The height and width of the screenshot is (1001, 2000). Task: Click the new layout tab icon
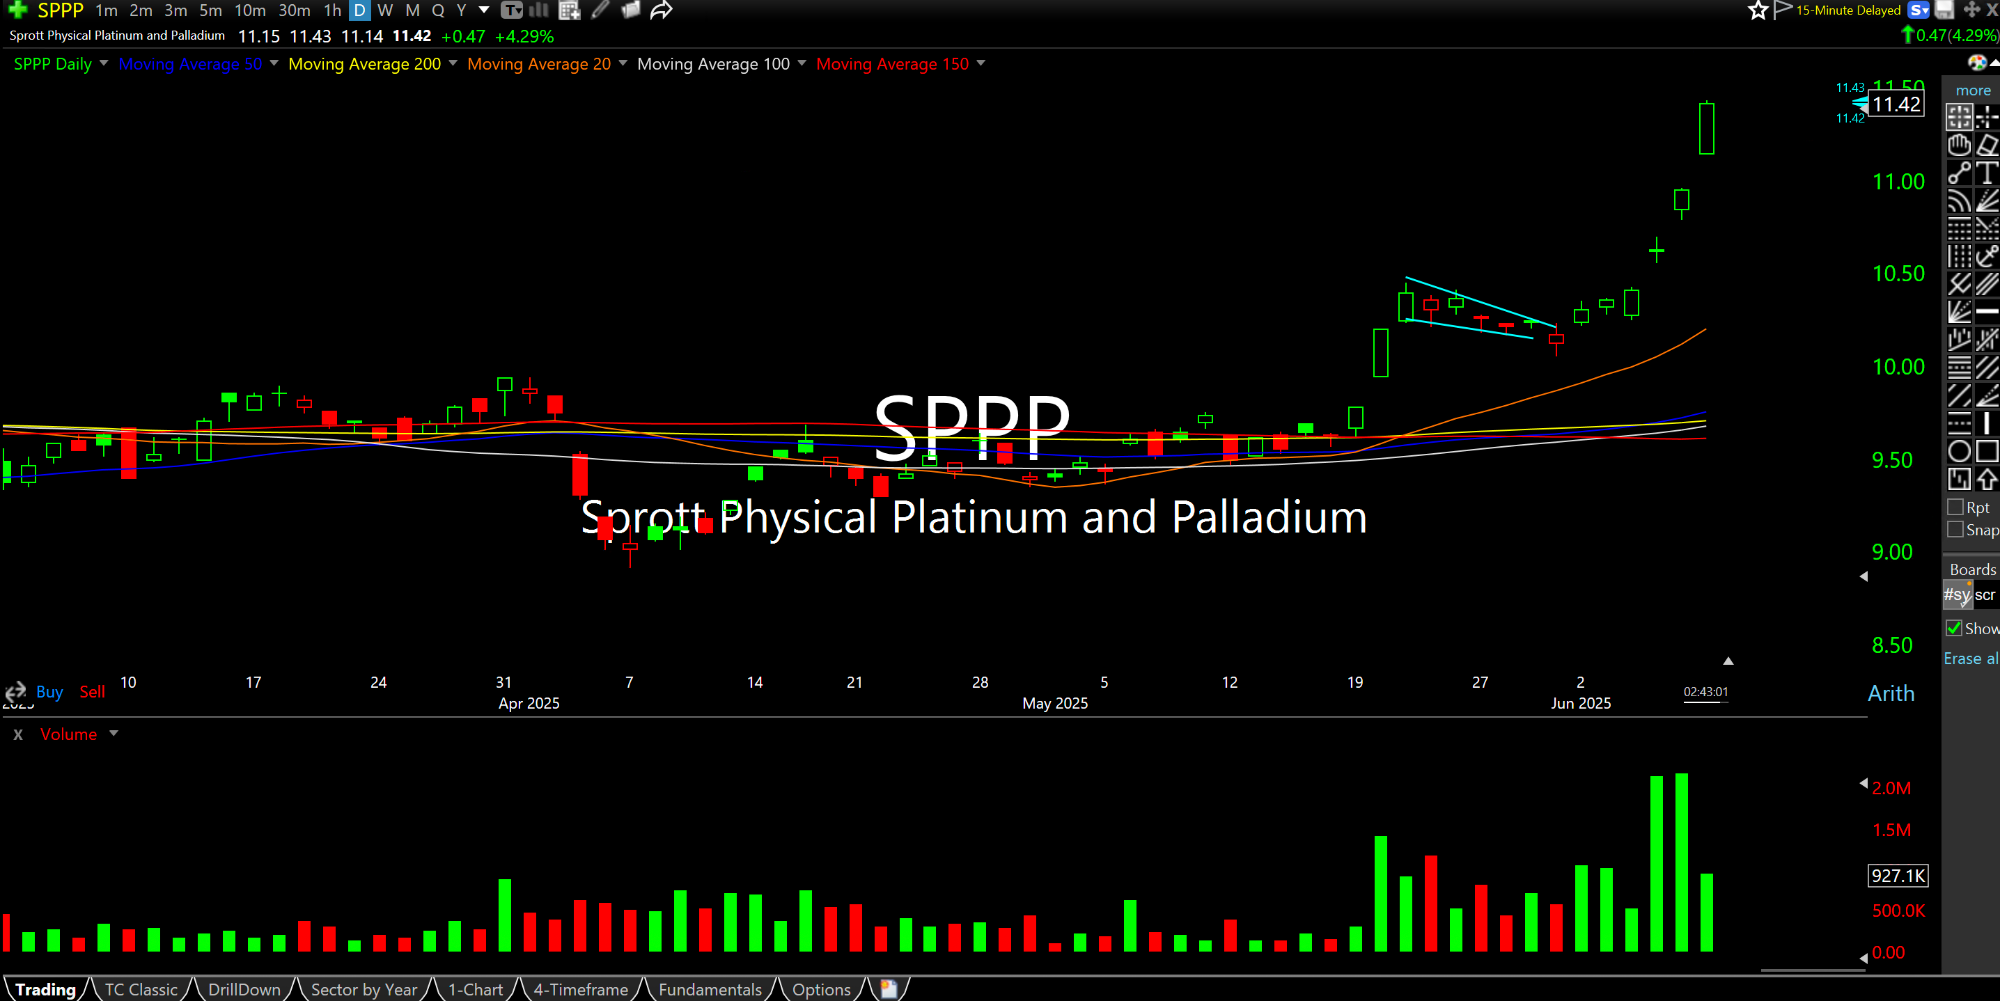tap(888, 989)
